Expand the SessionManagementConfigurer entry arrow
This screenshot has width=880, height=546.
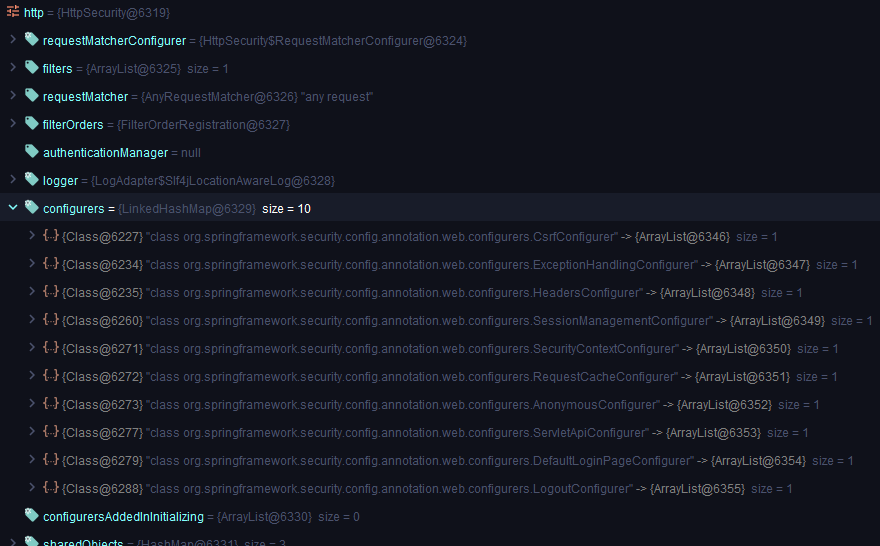click(x=32, y=320)
